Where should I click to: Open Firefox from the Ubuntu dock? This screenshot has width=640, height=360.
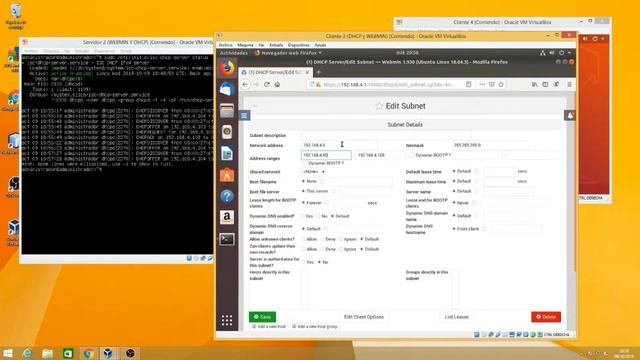(x=227, y=68)
